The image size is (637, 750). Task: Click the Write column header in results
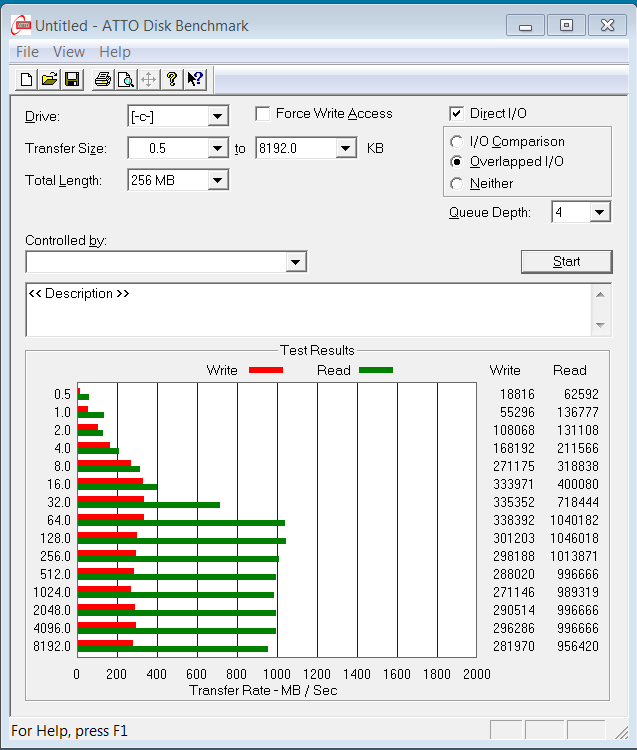coord(505,370)
